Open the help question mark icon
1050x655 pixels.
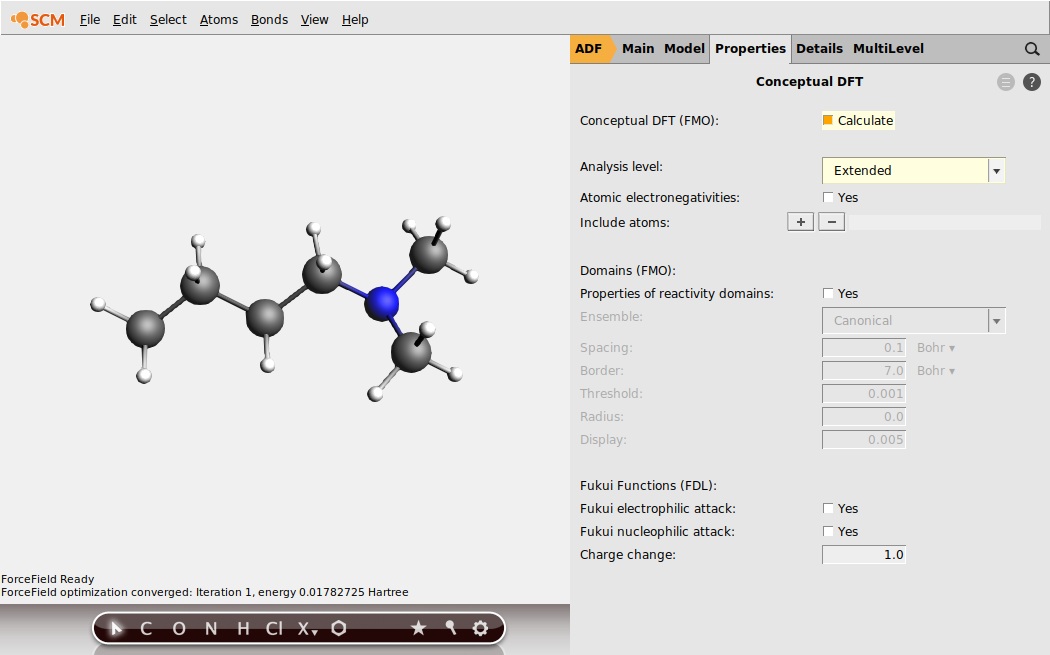click(x=1032, y=82)
